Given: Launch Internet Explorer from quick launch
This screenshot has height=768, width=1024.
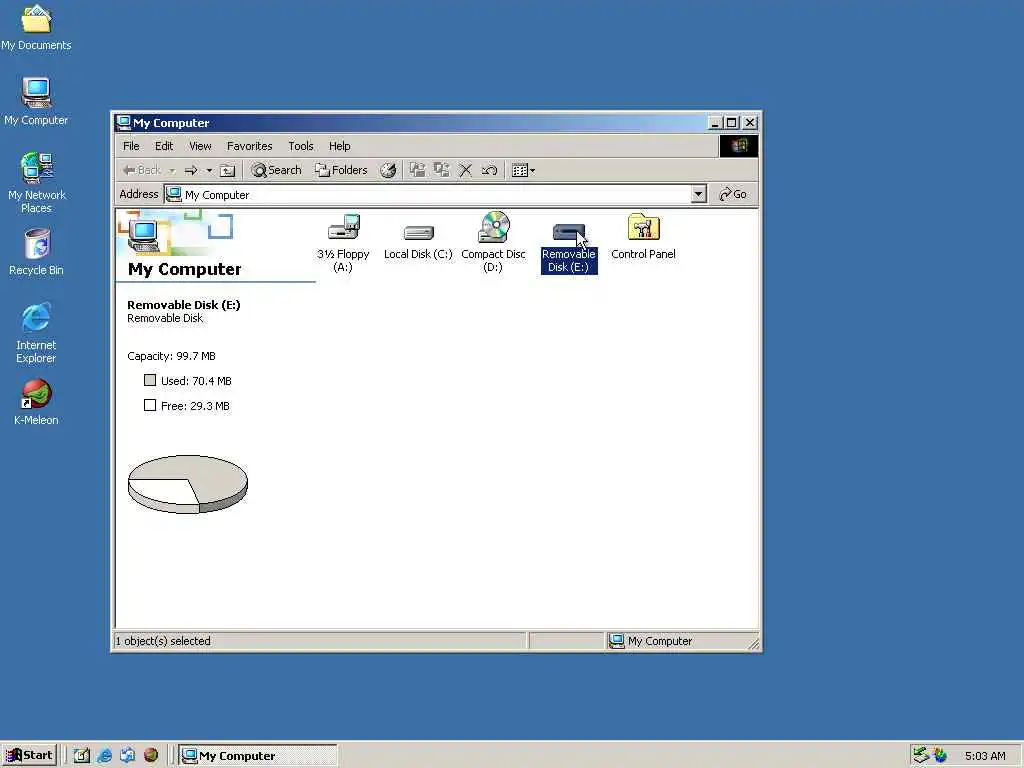Looking at the screenshot, I should [x=104, y=756].
